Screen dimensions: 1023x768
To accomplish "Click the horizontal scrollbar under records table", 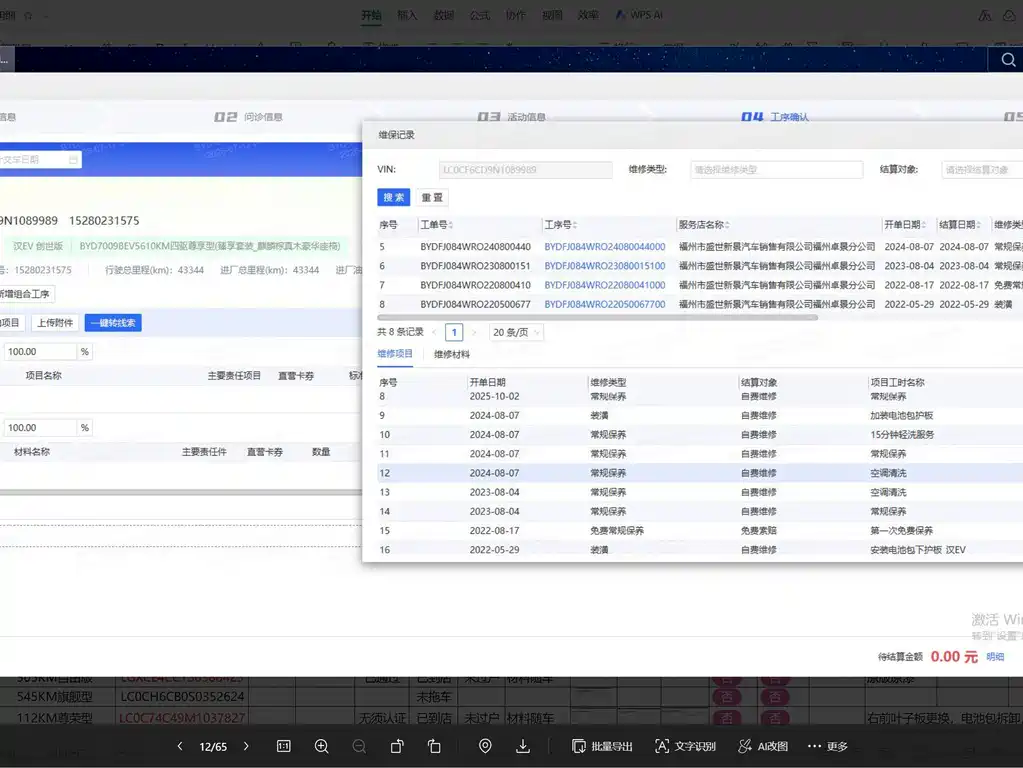I will point(597,318).
